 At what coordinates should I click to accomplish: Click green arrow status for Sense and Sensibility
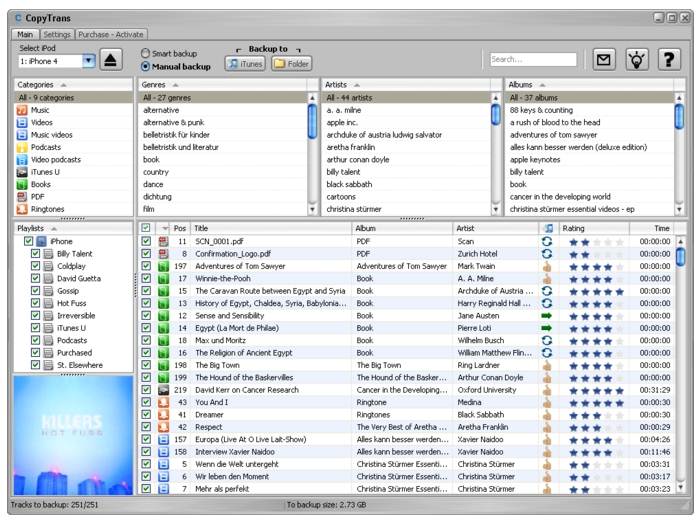pyautogui.click(x=547, y=316)
